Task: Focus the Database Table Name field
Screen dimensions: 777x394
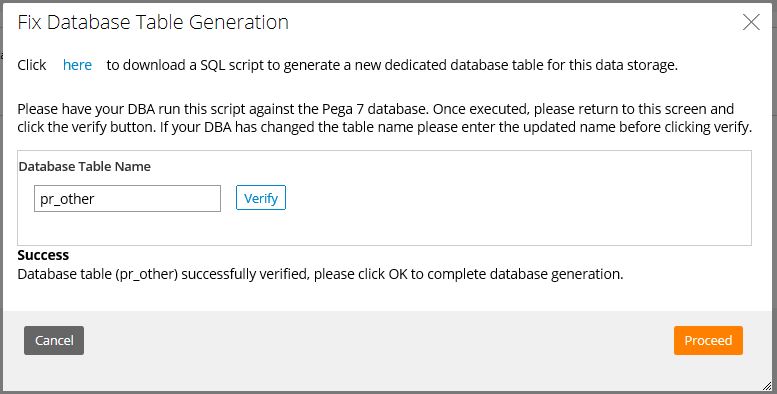Action: (x=127, y=199)
